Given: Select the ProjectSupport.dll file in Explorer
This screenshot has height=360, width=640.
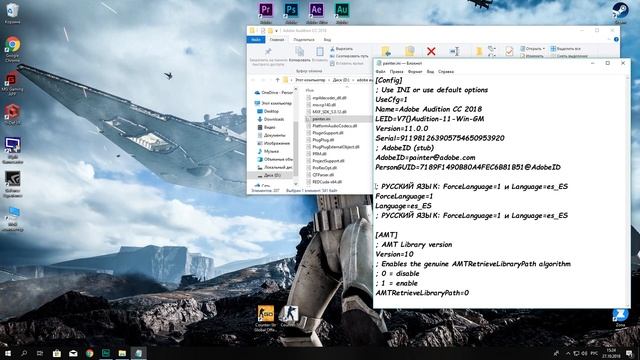Looking at the screenshot, I should pyautogui.click(x=325, y=161).
